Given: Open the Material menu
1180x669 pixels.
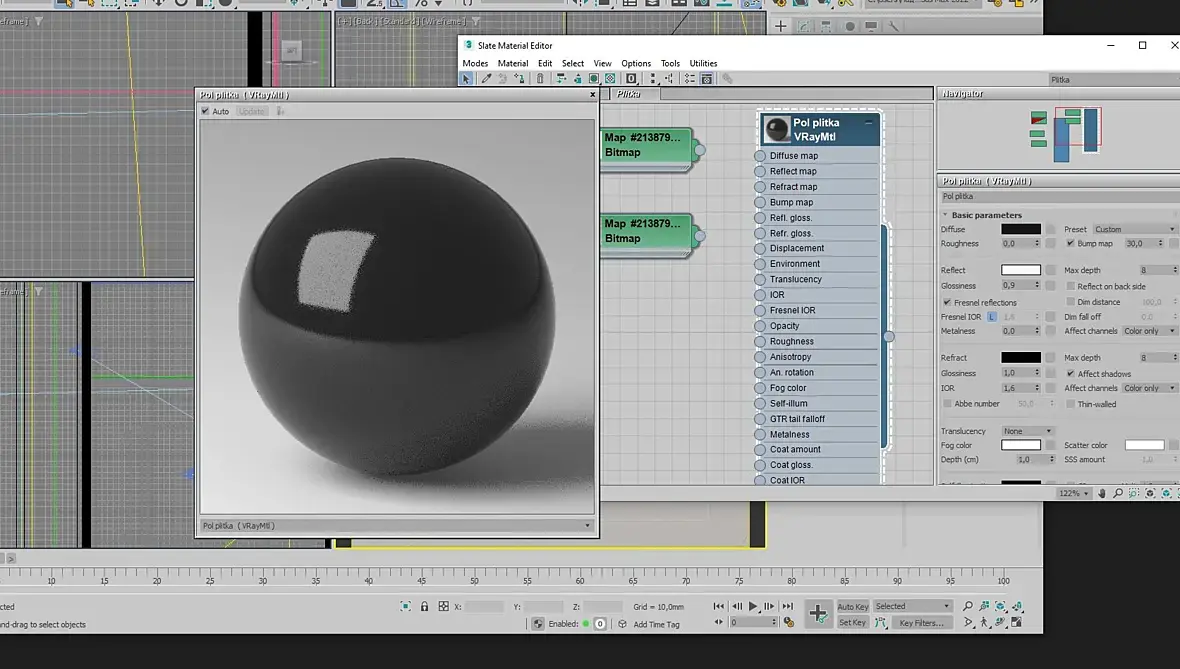Looking at the screenshot, I should tap(513, 63).
